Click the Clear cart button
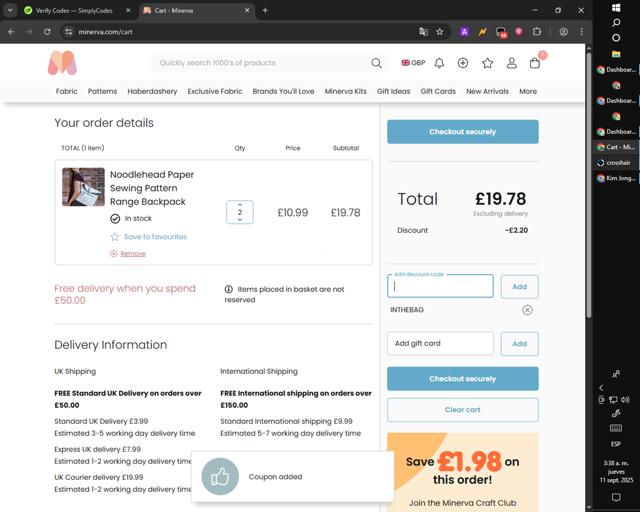The width and height of the screenshot is (640, 512). (462, 410)
